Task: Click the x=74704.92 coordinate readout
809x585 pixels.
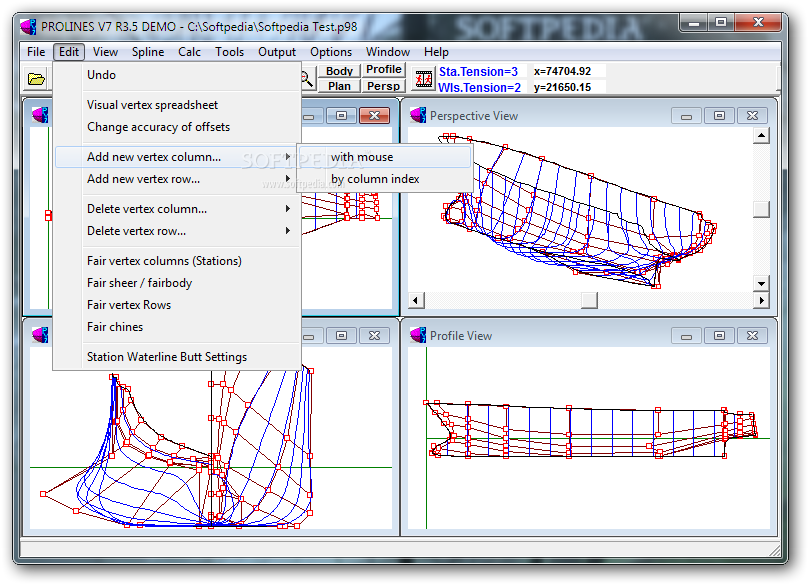Action: (562, 71)
